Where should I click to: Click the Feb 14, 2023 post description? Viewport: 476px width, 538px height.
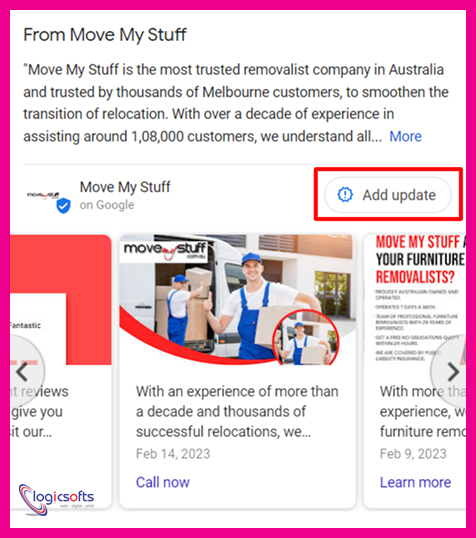[237, 411]
